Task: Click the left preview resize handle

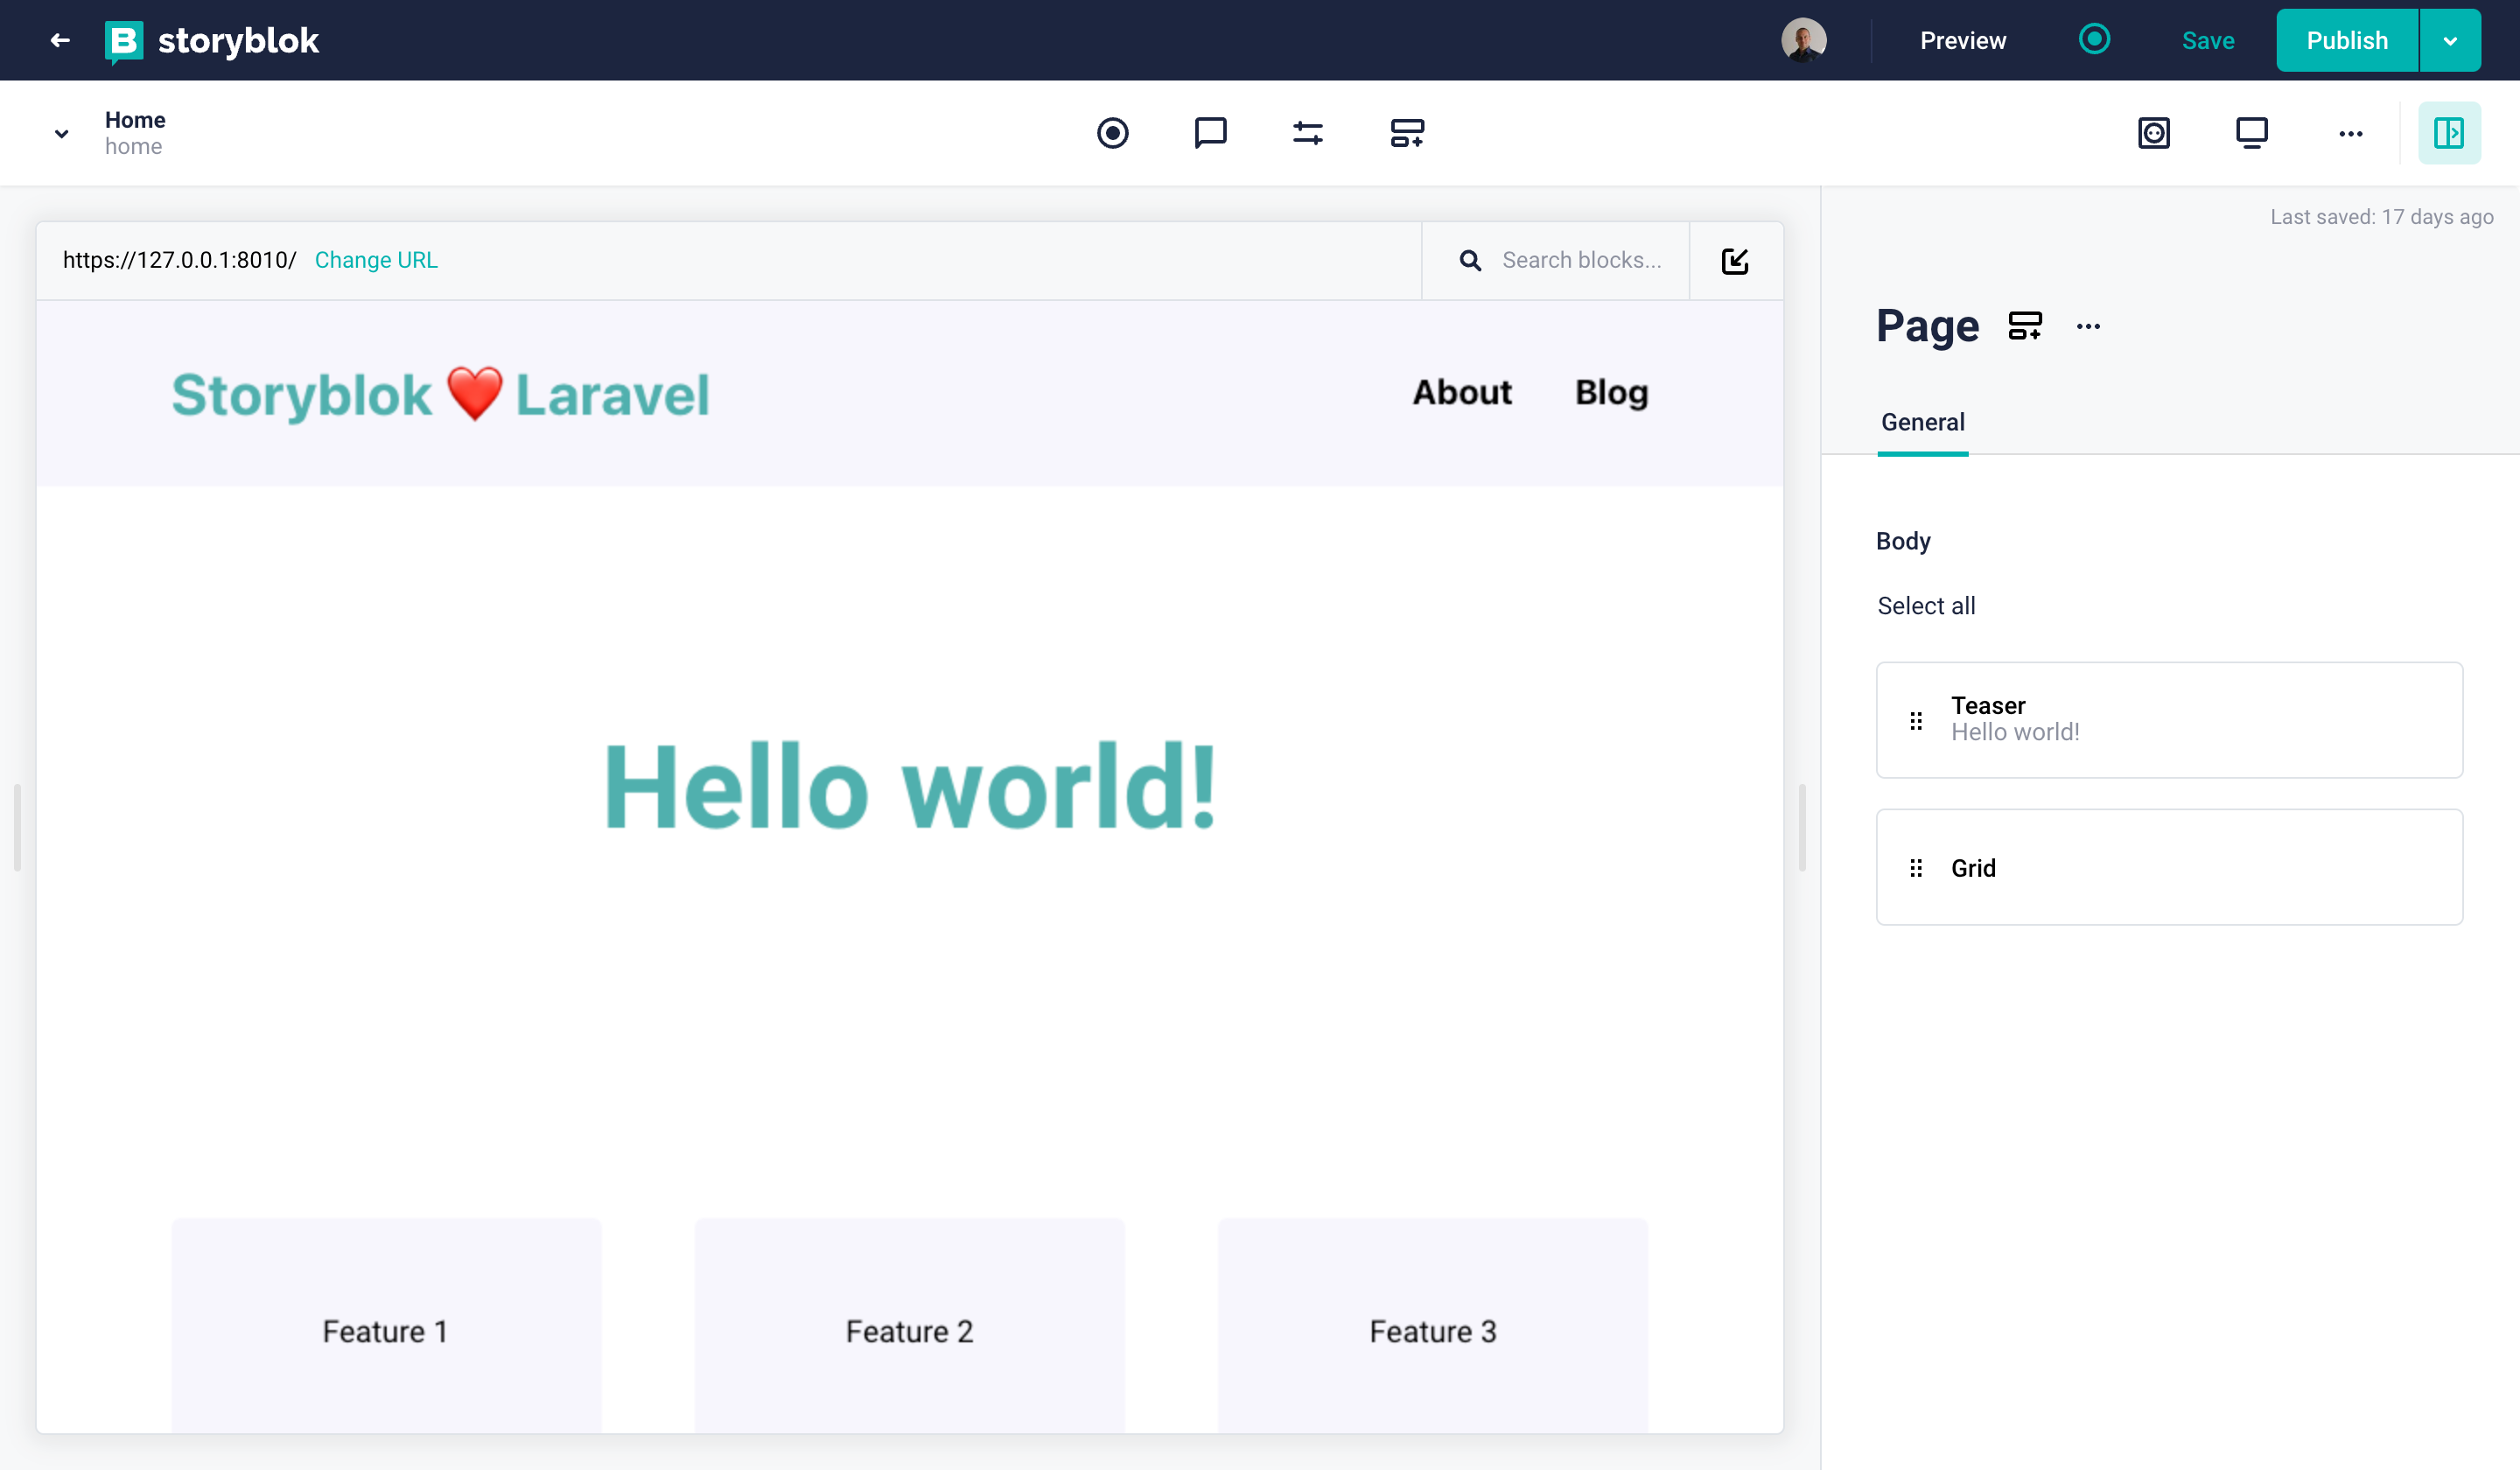Action: click(17, 828)
